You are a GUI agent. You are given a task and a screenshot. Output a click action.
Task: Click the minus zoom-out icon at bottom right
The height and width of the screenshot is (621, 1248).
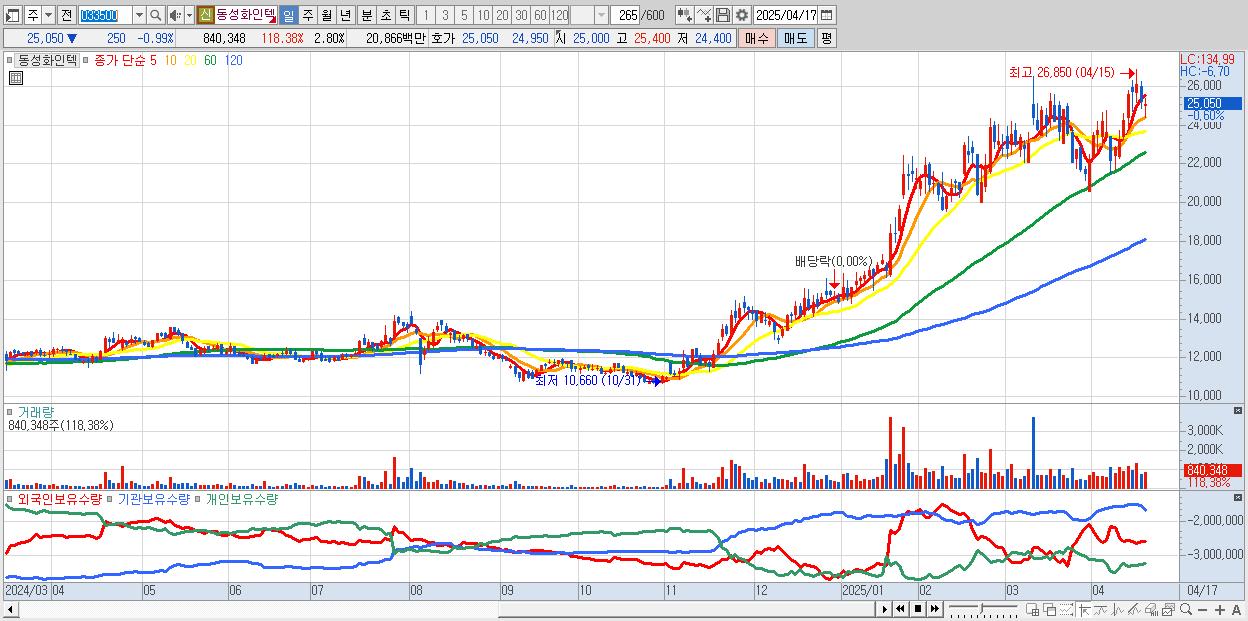tap(1202, 609)
